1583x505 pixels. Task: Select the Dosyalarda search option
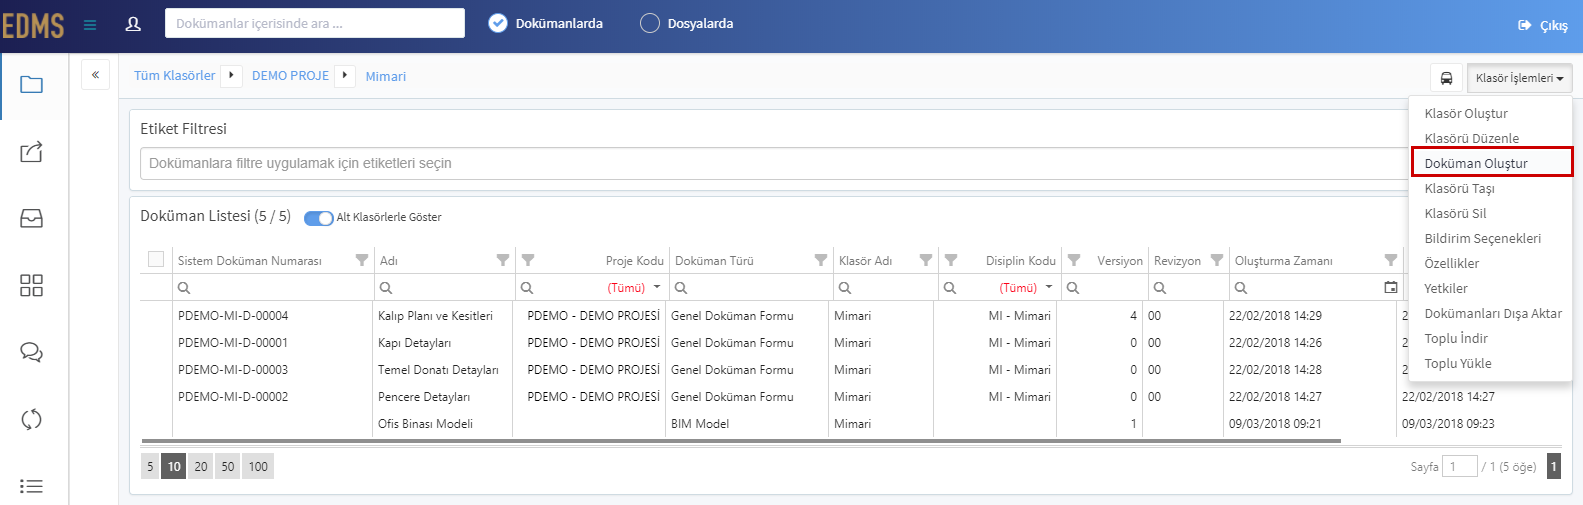click(686, 23)
